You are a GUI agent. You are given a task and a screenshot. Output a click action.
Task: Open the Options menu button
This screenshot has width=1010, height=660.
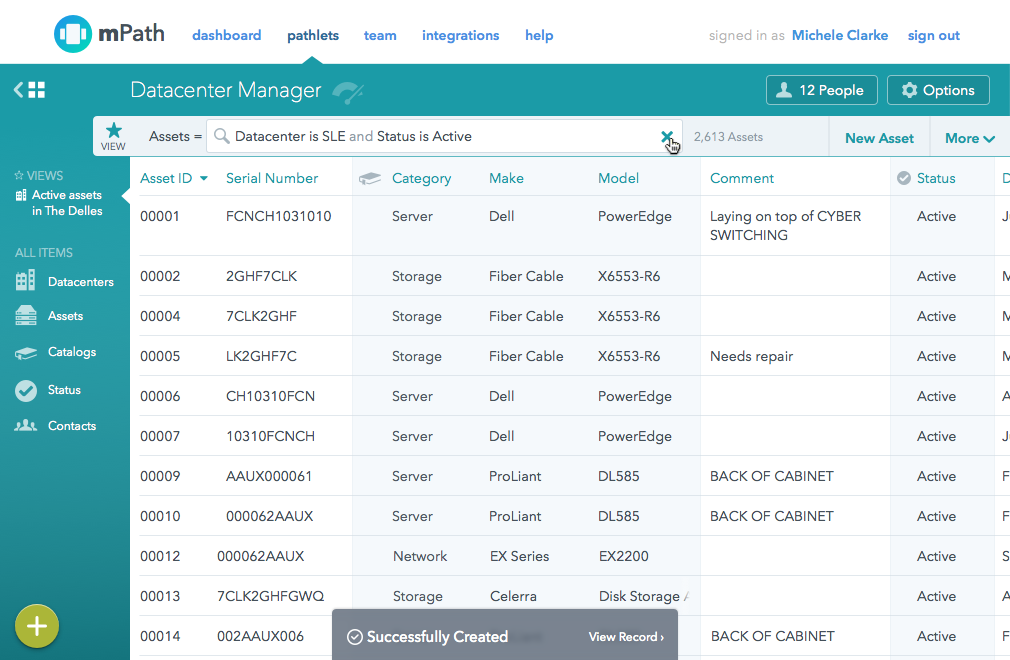[937, 90]
